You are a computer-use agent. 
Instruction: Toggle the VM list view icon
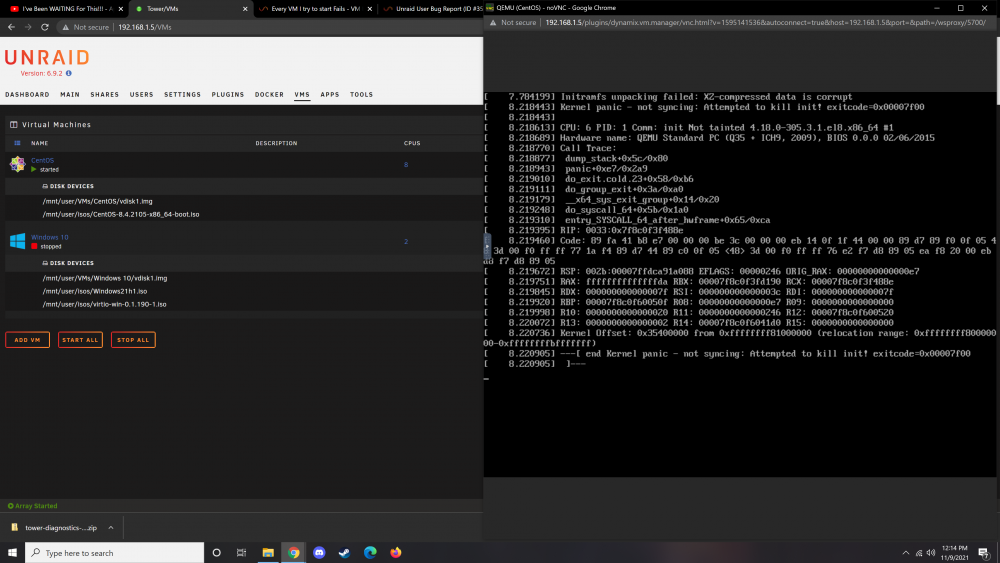click(x=17, y=143)
